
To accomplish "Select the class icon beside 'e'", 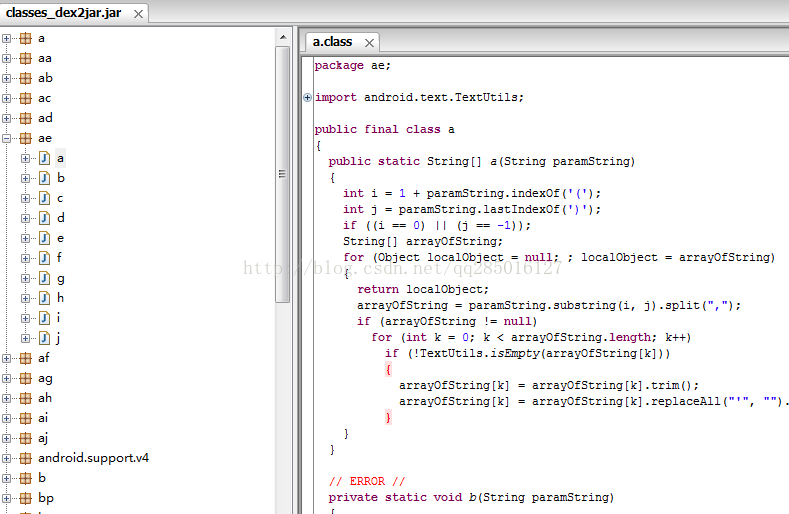I will (44, 238).
